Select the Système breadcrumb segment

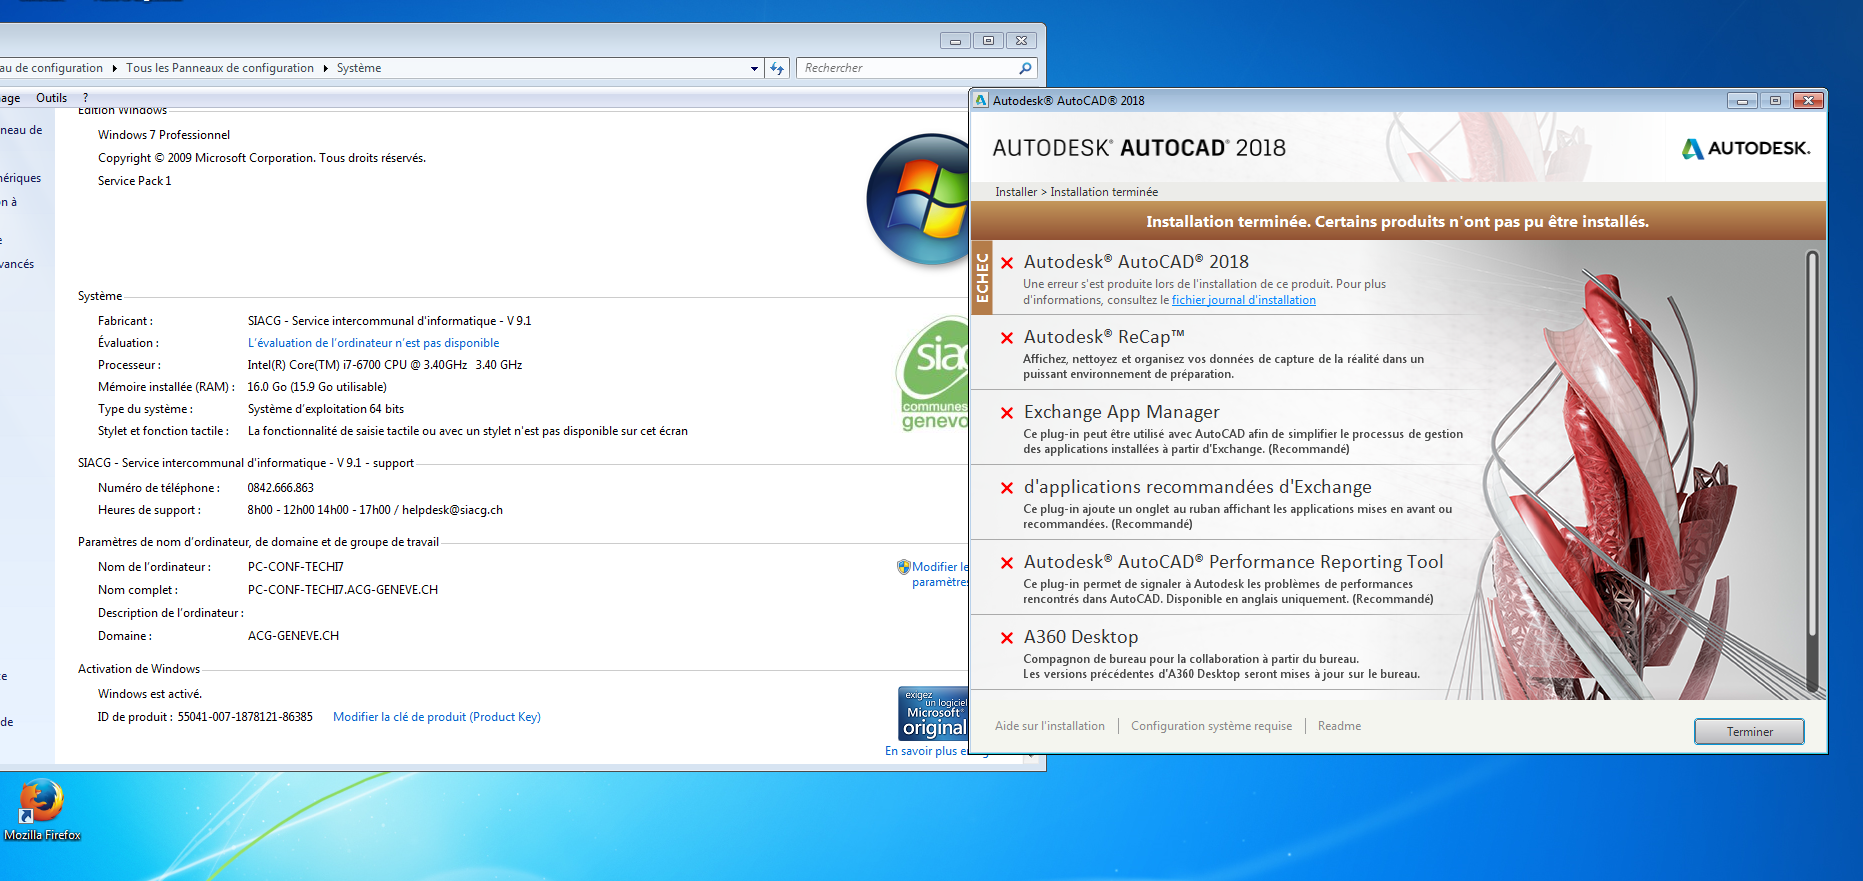point(359,68)
